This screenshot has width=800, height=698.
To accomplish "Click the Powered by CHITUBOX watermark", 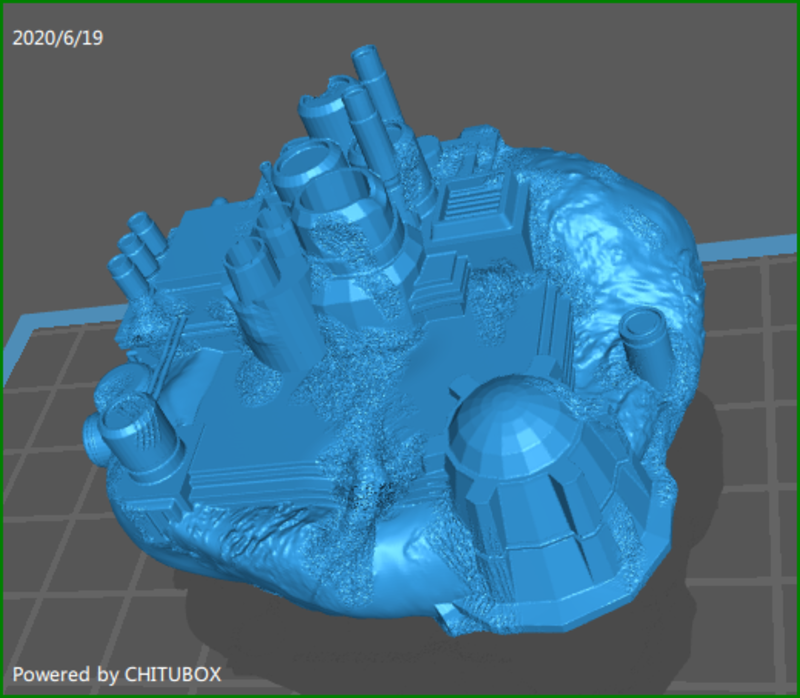I will (116, 674).
